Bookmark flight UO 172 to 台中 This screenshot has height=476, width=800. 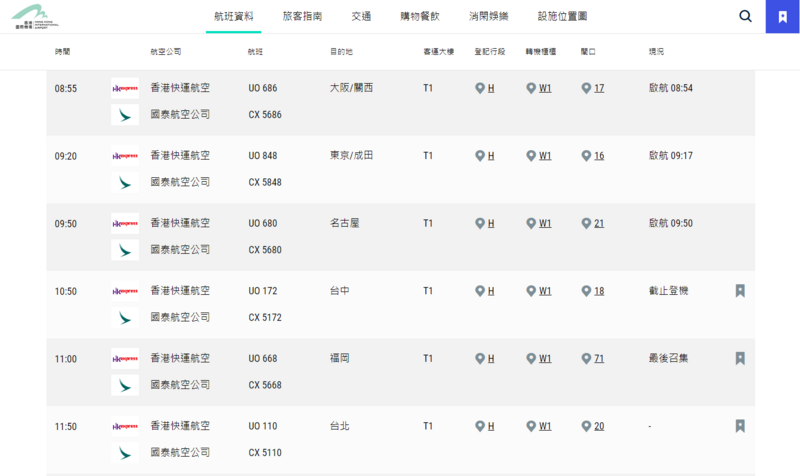[x=740, y=291]
